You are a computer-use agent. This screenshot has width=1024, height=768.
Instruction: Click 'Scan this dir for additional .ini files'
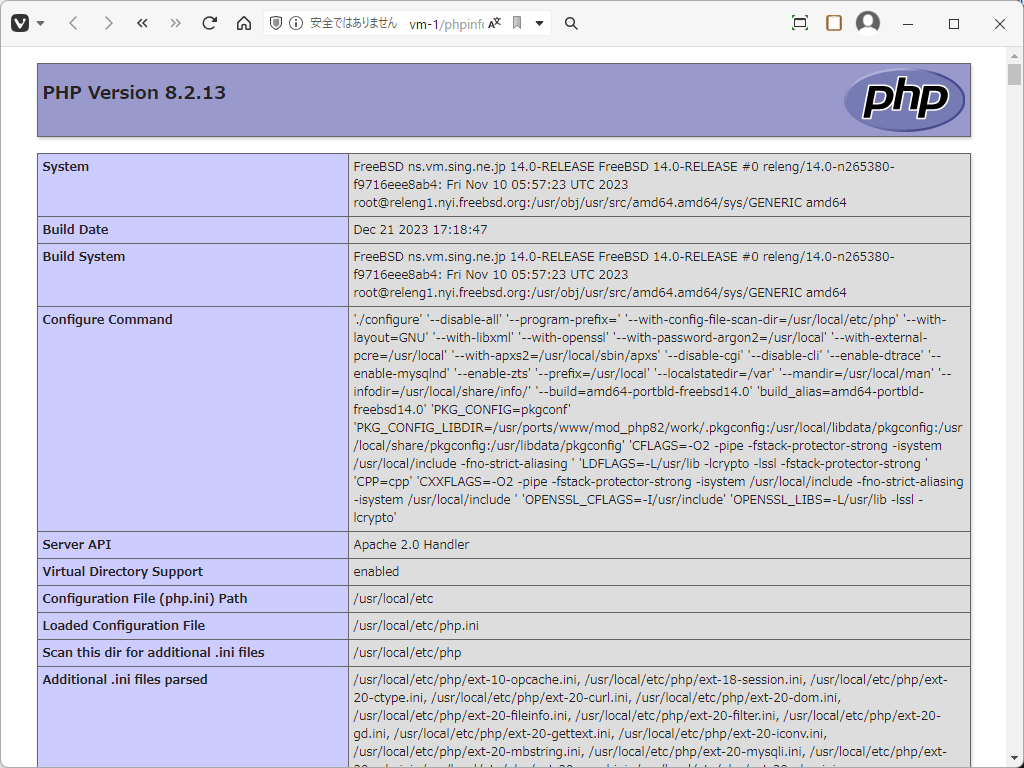tap(153, 652)
